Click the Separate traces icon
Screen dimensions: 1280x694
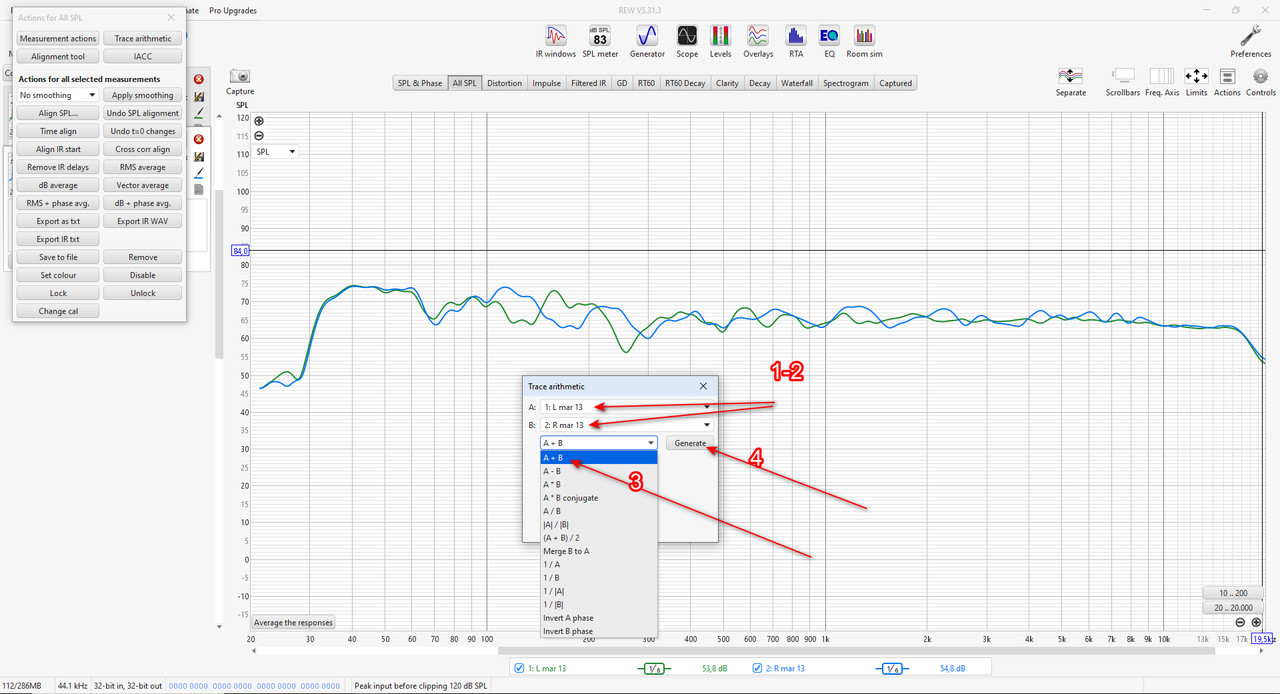(x=1071, y=82)
